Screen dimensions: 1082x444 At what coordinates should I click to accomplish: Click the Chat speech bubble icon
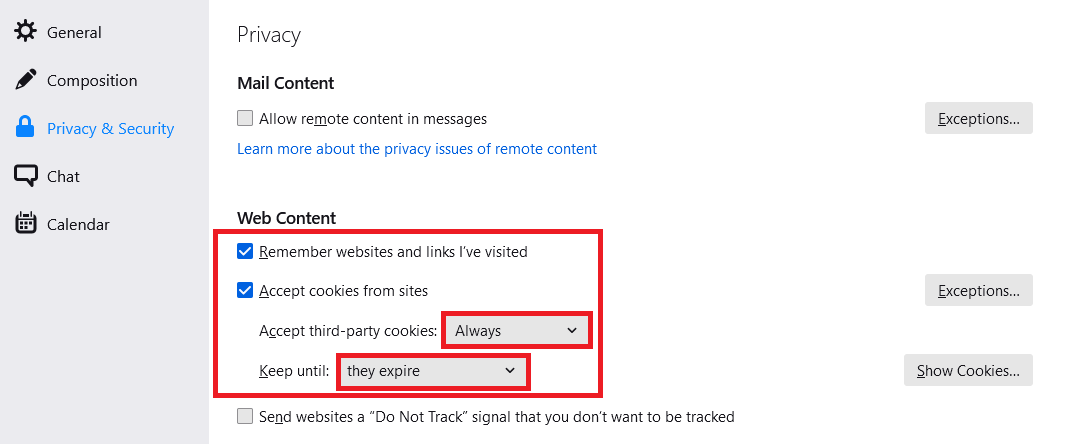(x=25, y=176)
